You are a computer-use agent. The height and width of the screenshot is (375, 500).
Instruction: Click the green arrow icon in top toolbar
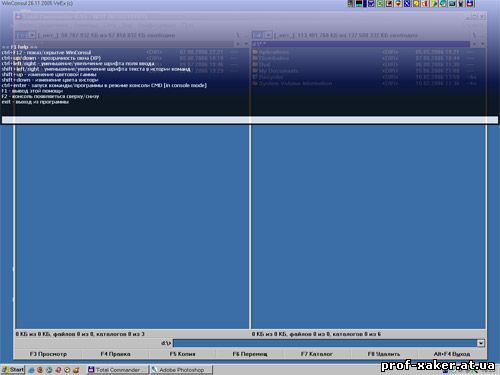pyautogui.click(x=434, y=4)
